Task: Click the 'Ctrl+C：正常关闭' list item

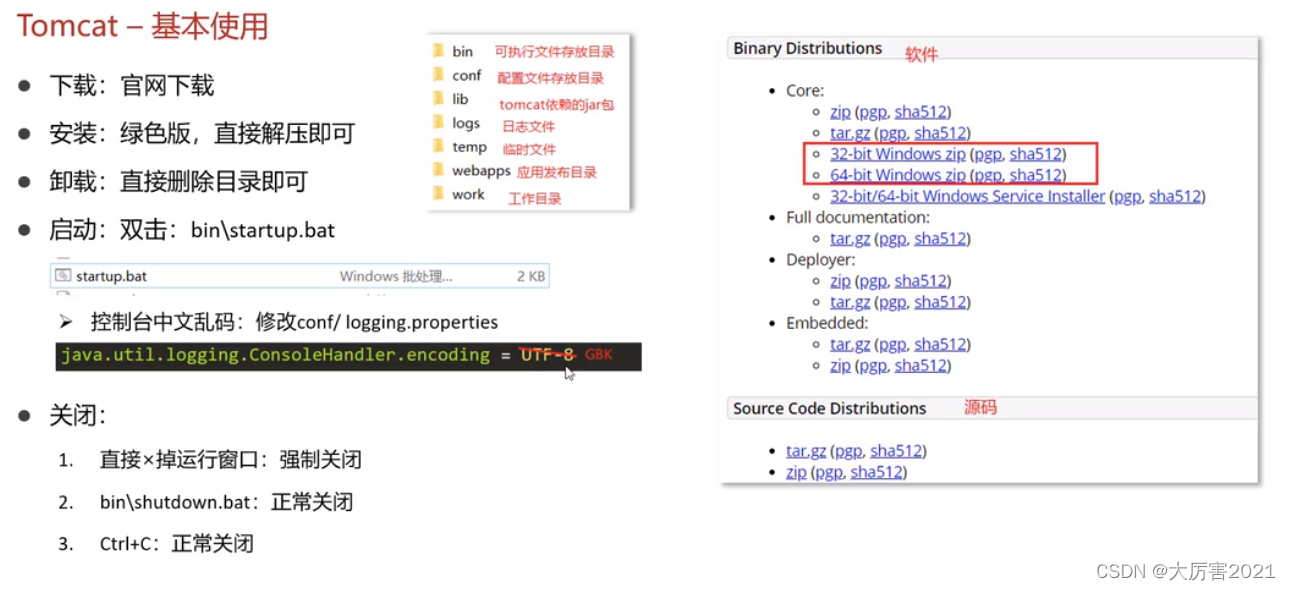Action: (x=176, y=544)
